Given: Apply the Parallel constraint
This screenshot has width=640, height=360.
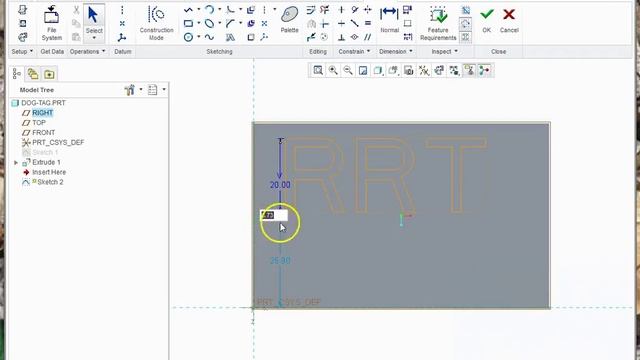Looking at the screenshot, I should [x=368, y=37].
